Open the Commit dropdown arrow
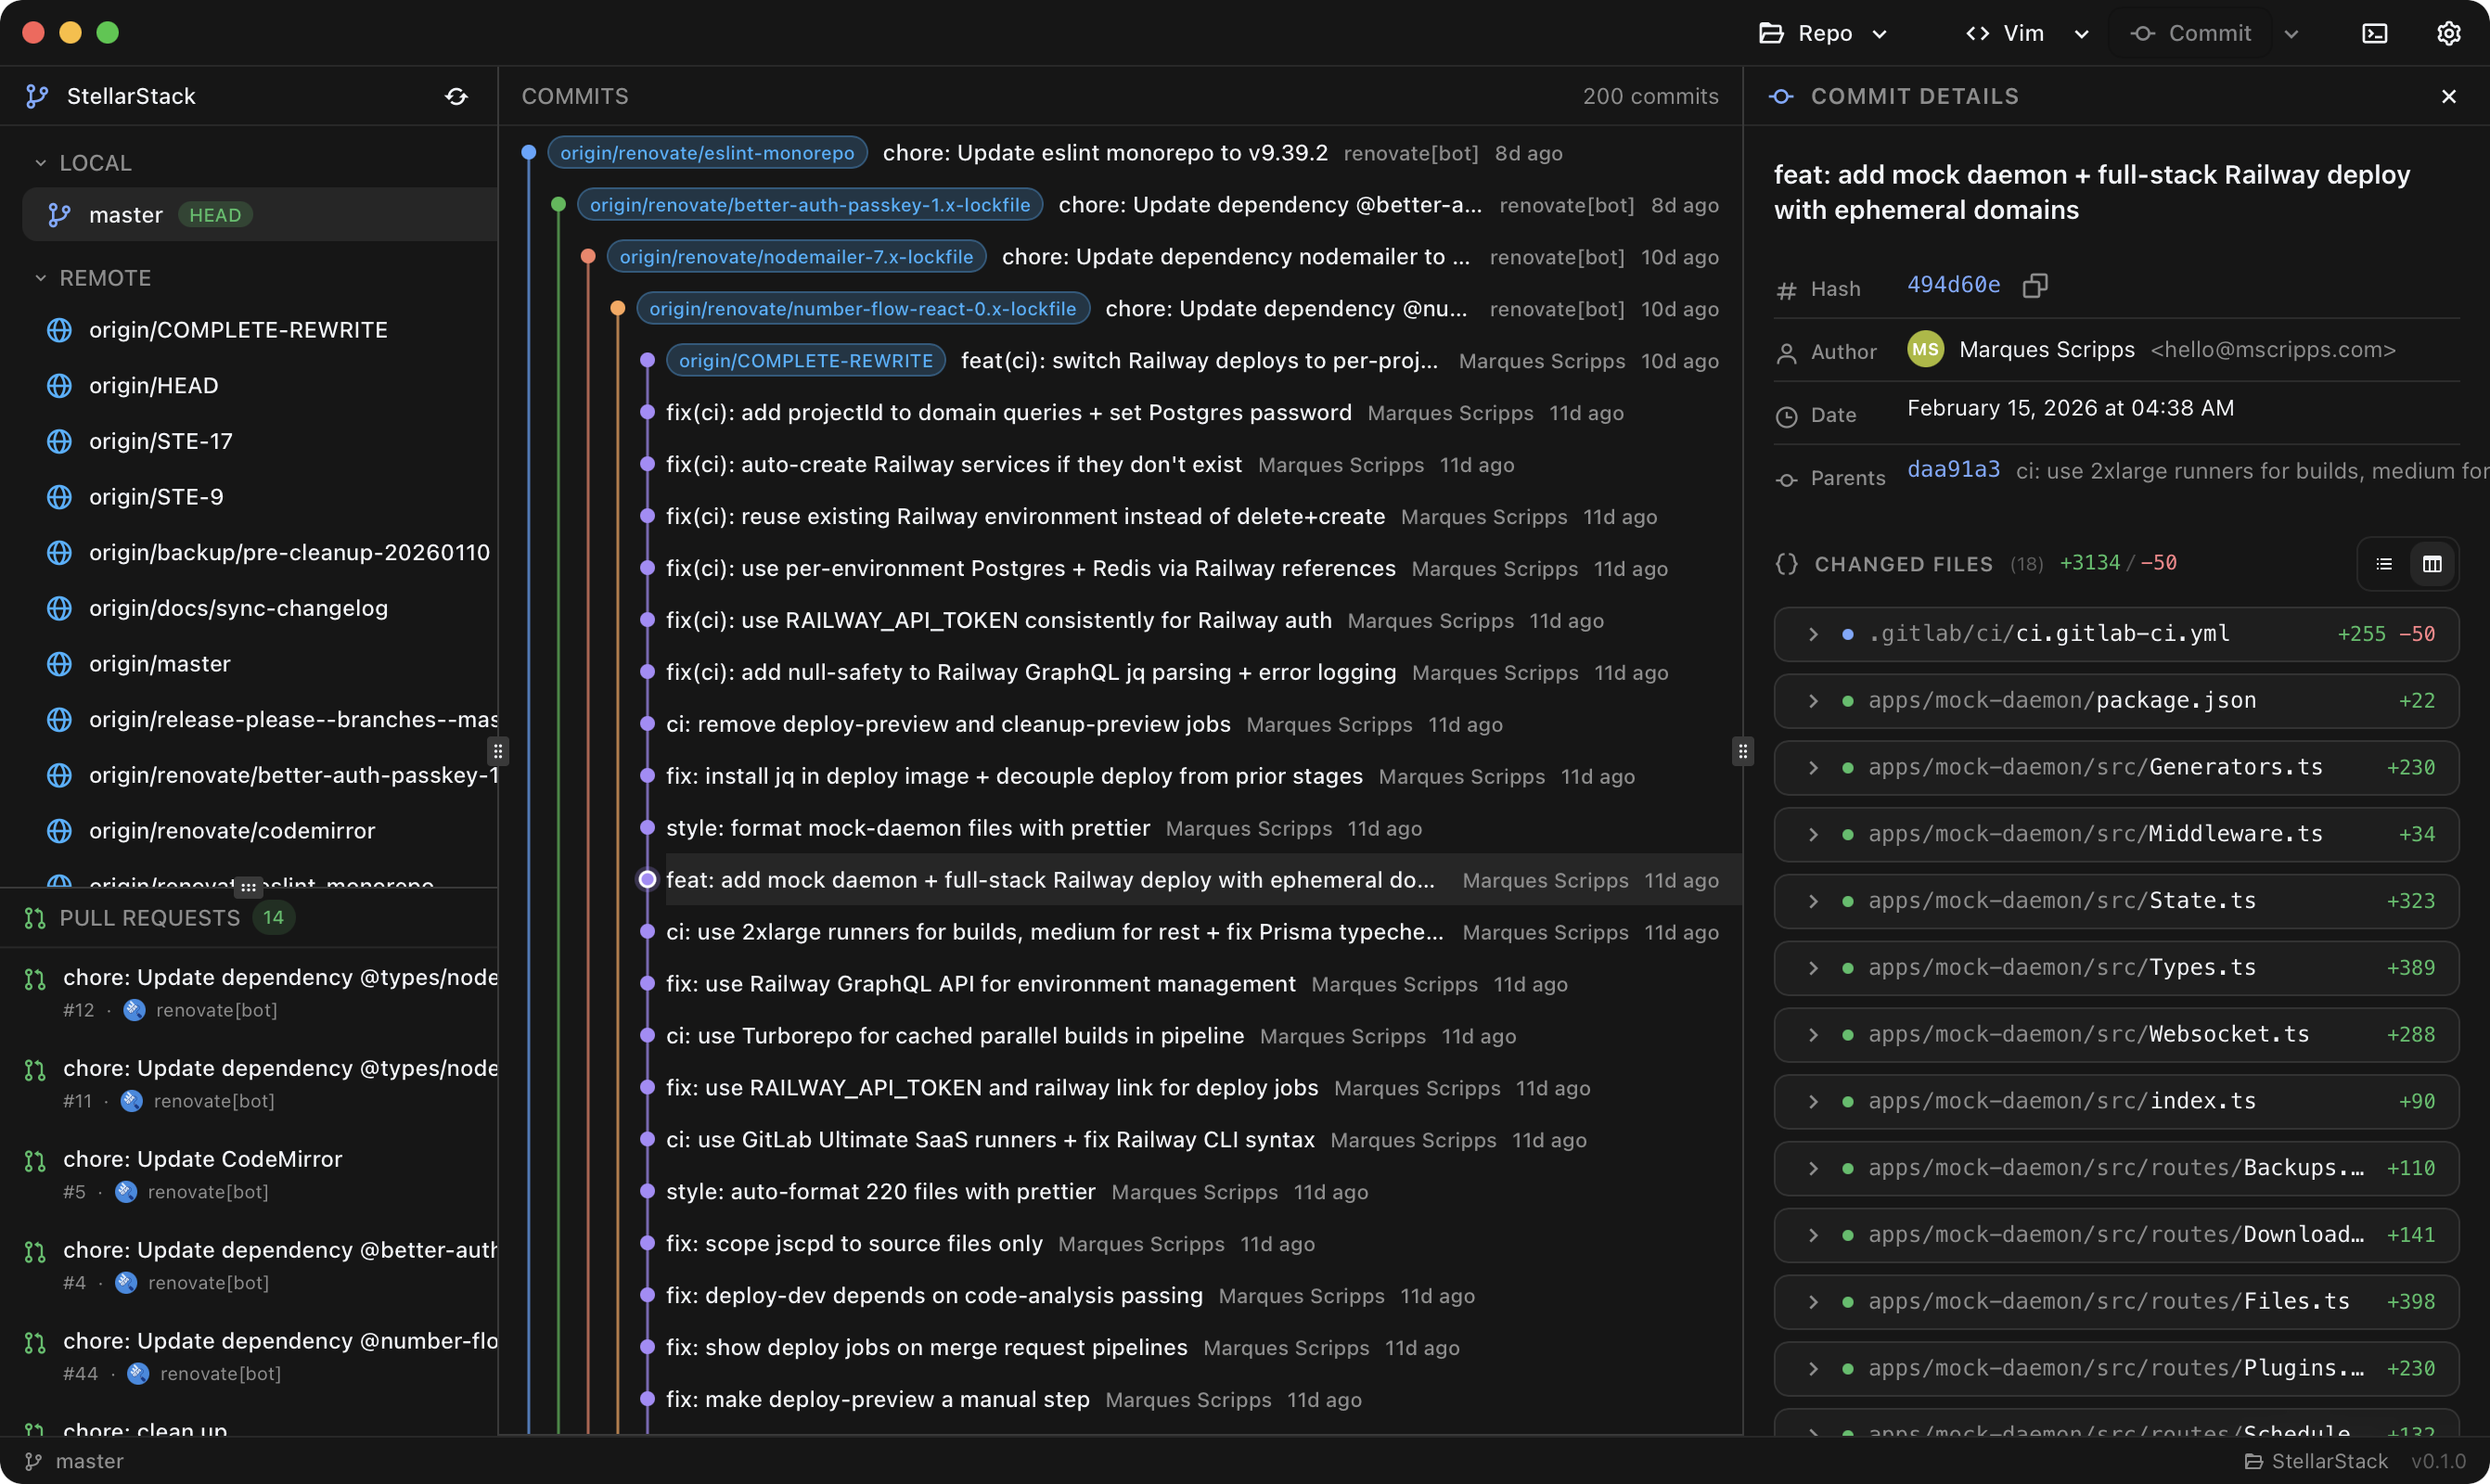This screenshot has width=2490, height=1484. [x=2291, y=34]
